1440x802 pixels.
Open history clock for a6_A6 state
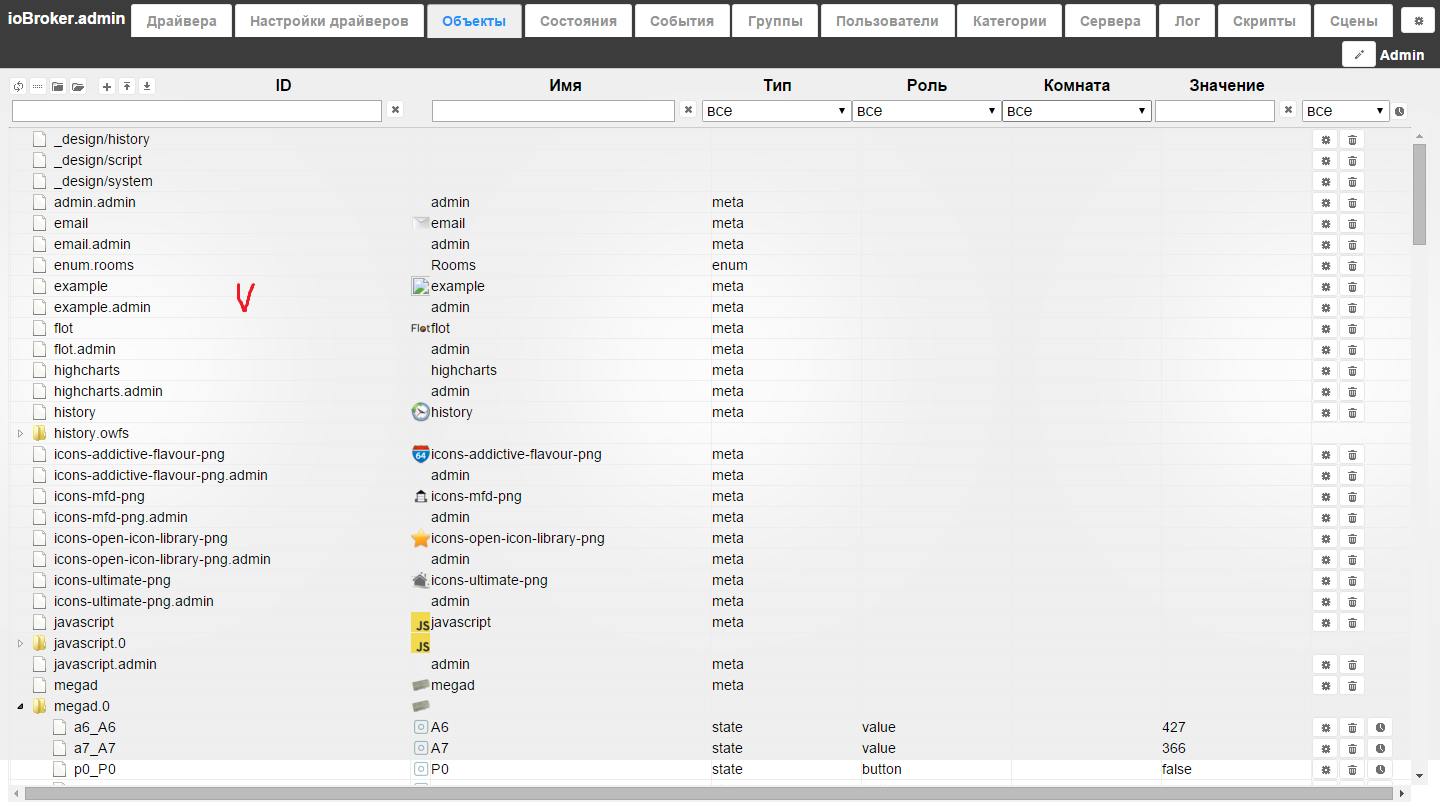[x=1380, y=727]
